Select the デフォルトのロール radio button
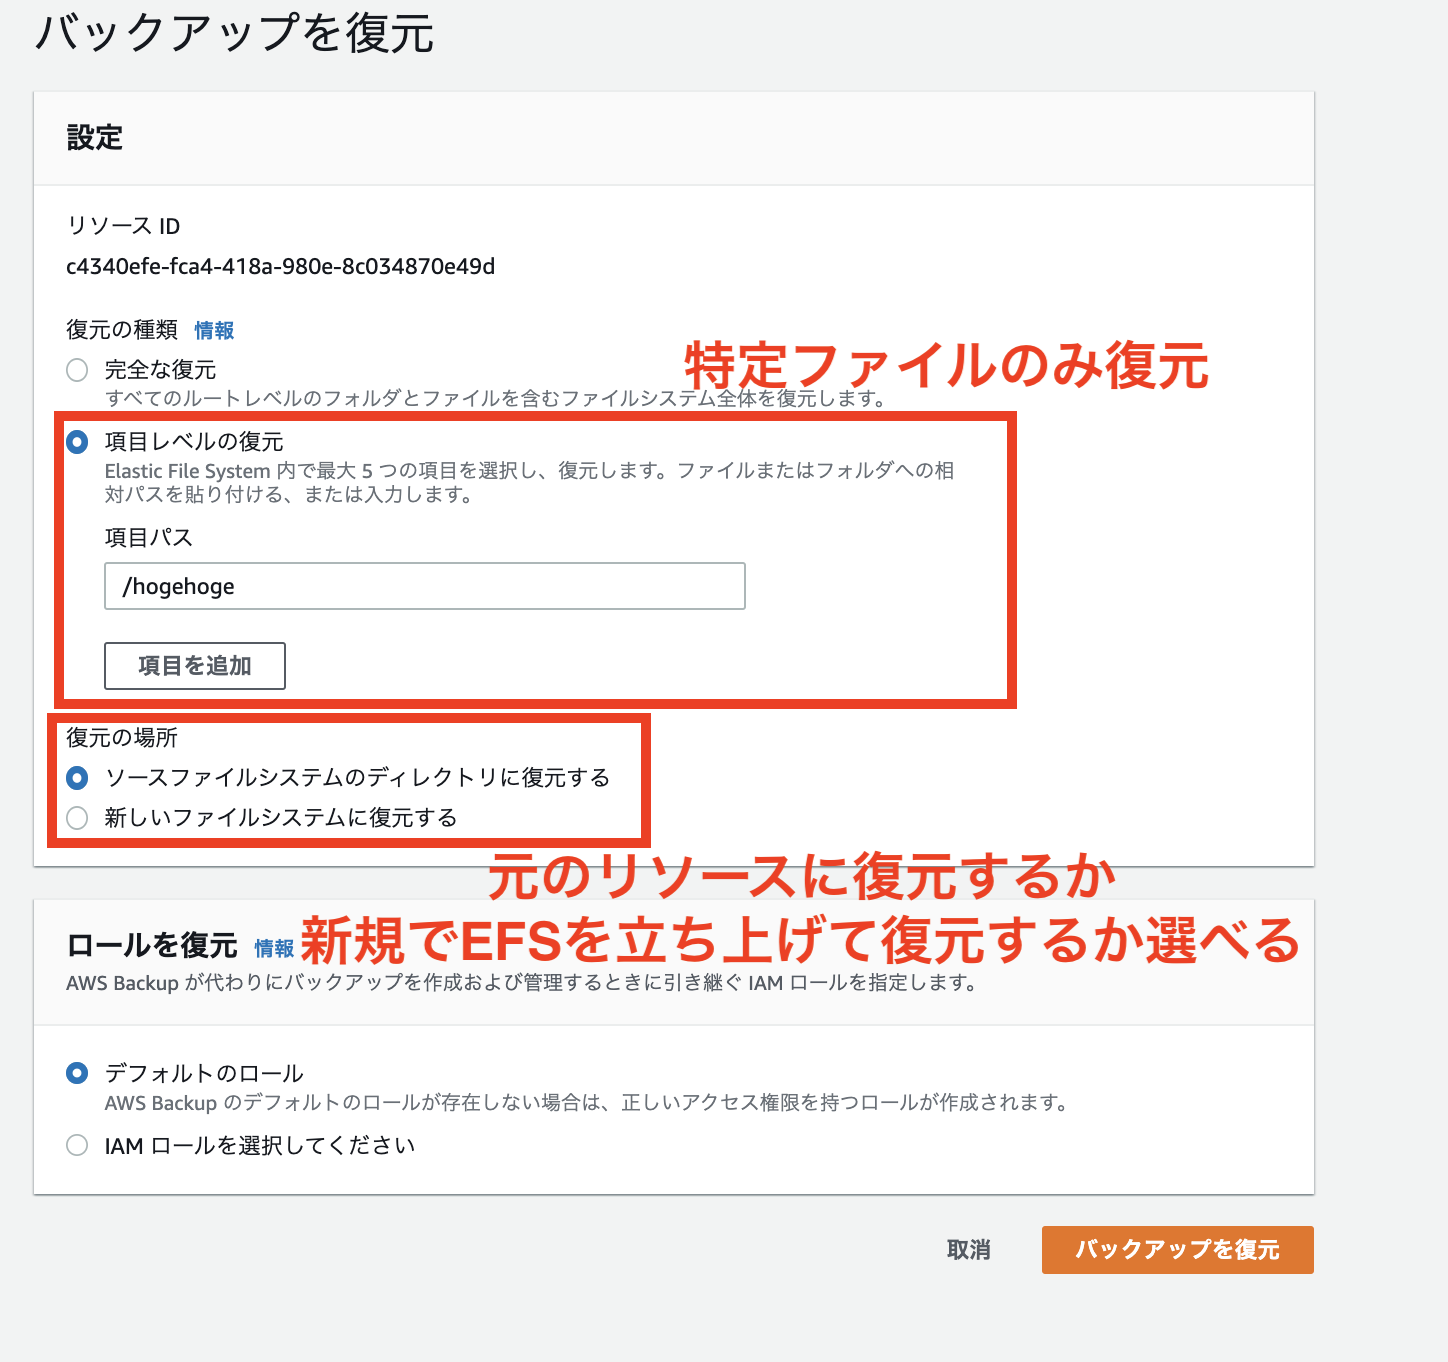The image size is (1448, 1362). pyautogui.click(x=77, y=1073)
